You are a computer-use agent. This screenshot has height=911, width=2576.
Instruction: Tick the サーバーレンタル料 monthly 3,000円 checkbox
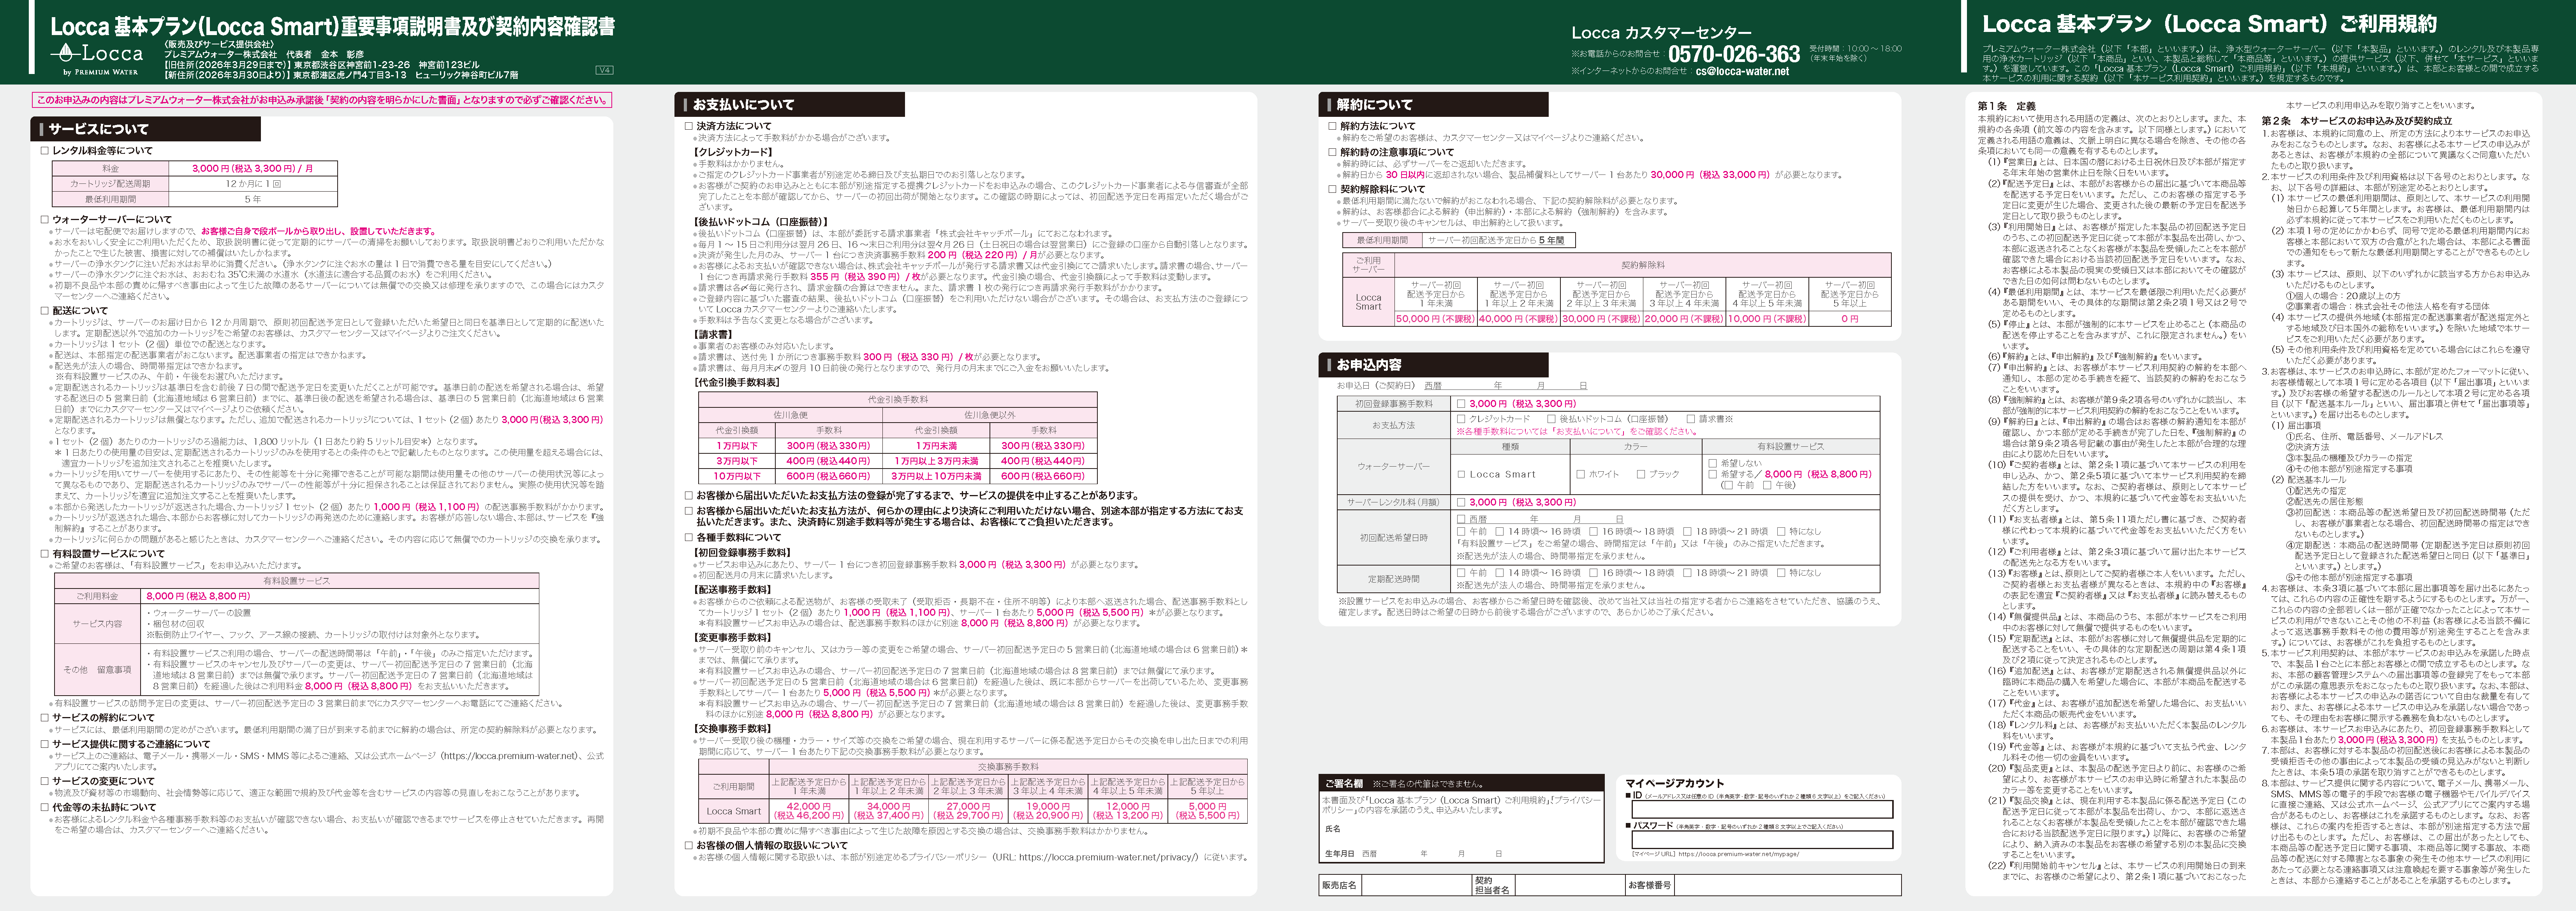[1461, 502]
